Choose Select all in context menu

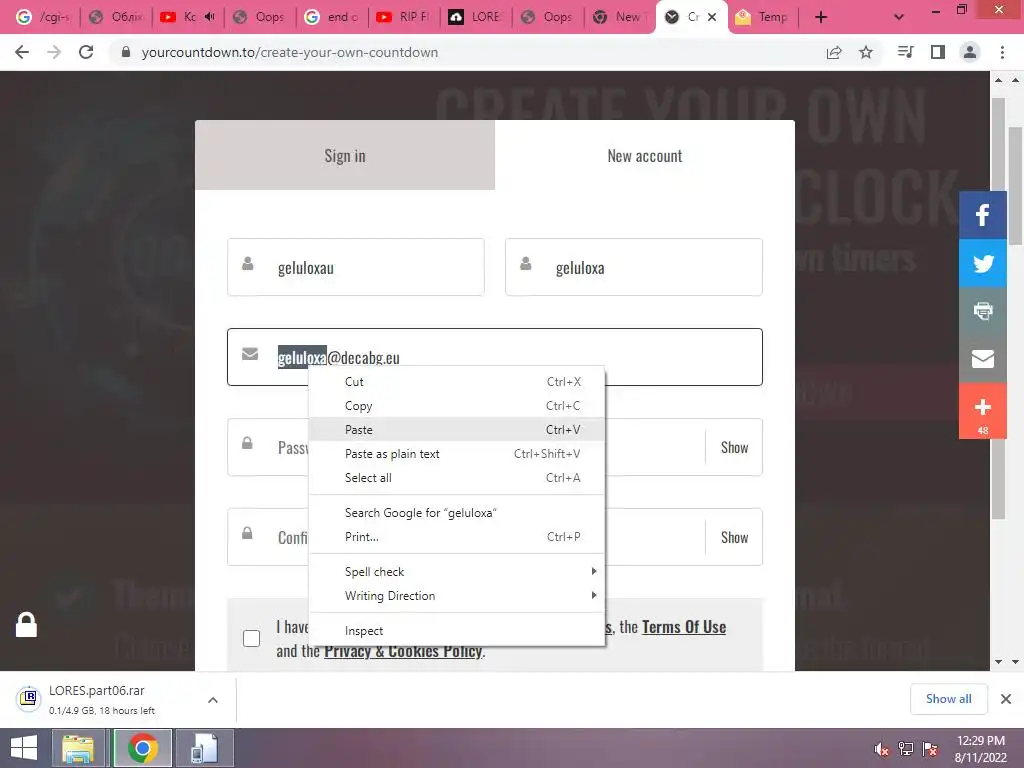pos(456,477)
